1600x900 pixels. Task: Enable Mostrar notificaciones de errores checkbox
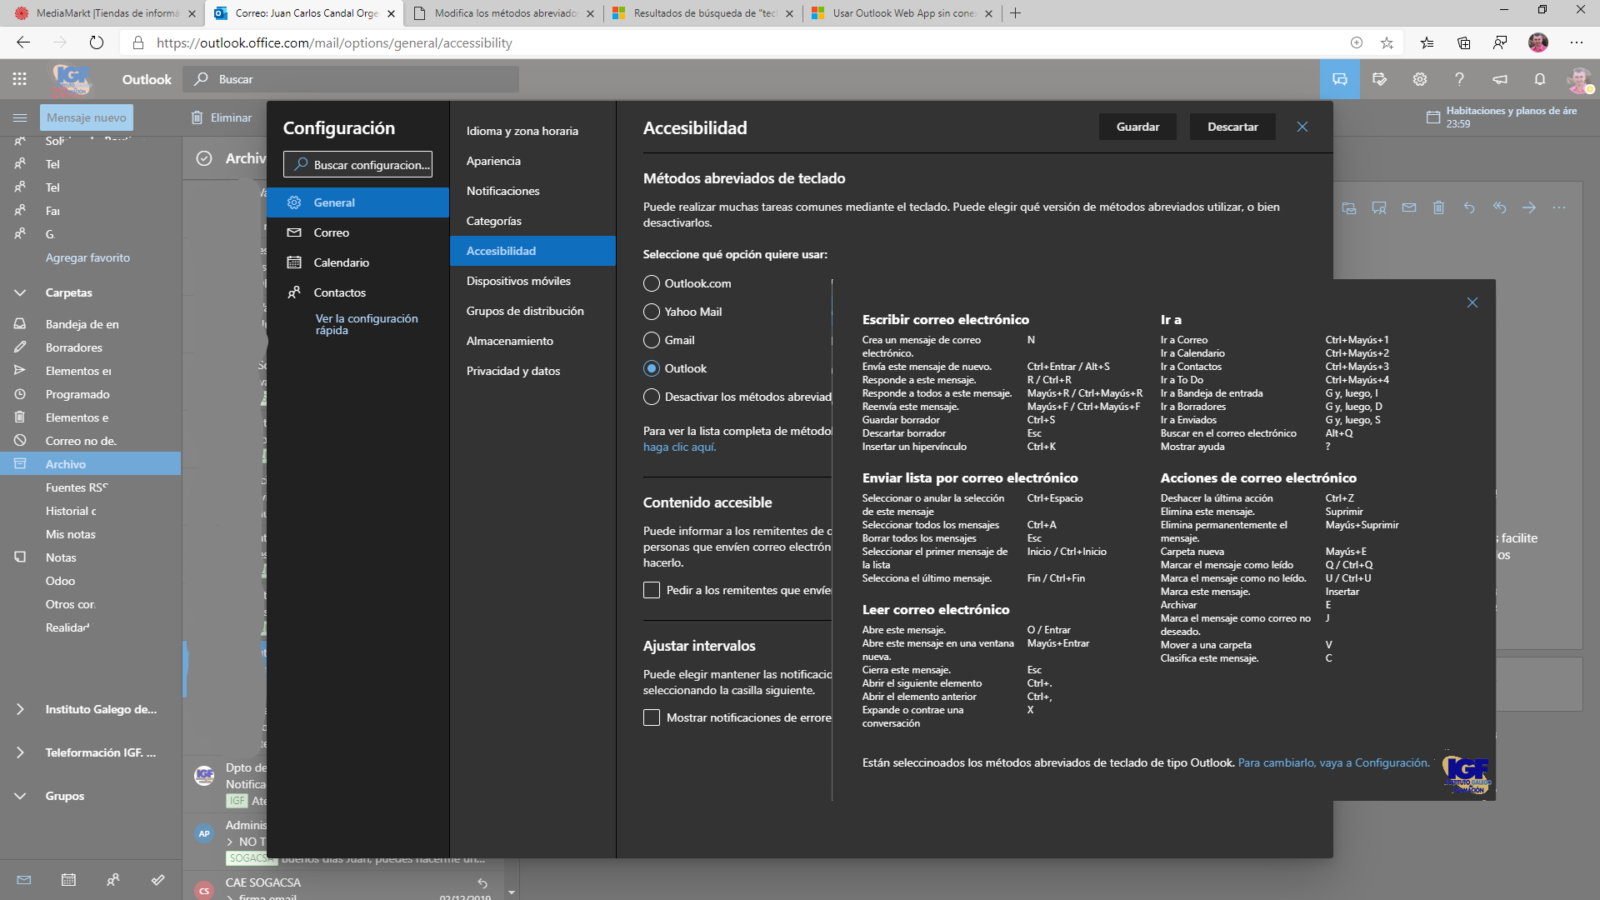click(652, 718)
